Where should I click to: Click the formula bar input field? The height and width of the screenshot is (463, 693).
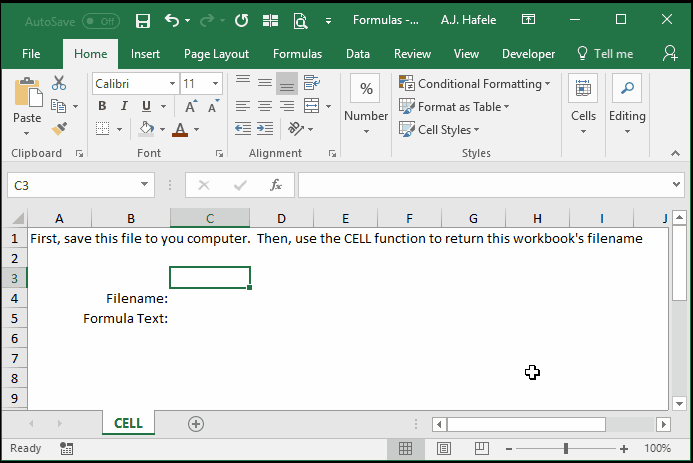point(484,185)
